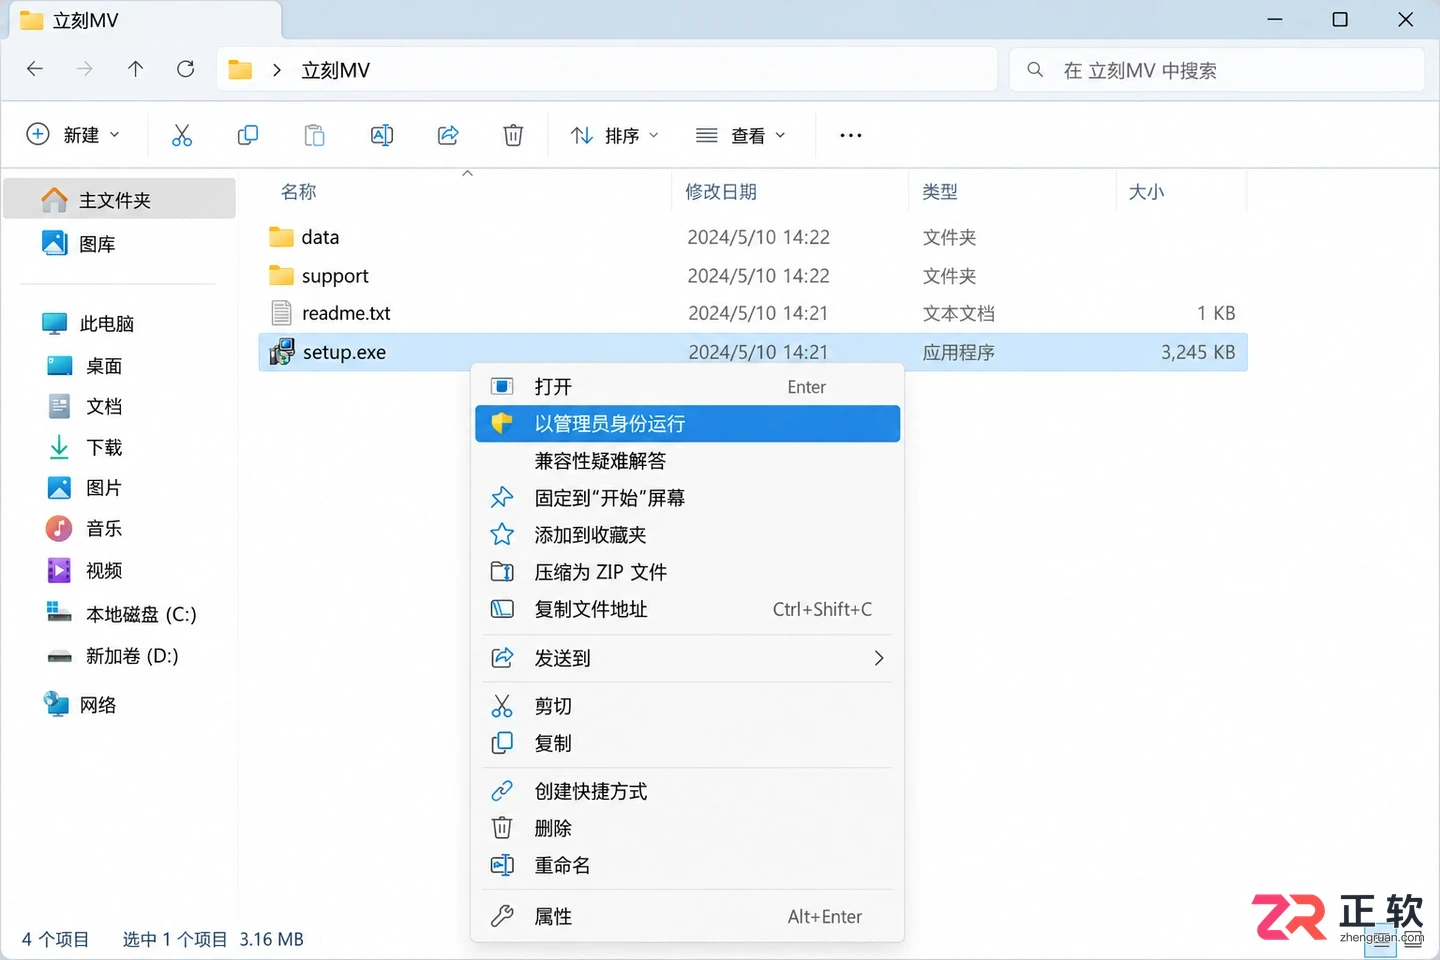Select the support folder

(x=753, y=275)
